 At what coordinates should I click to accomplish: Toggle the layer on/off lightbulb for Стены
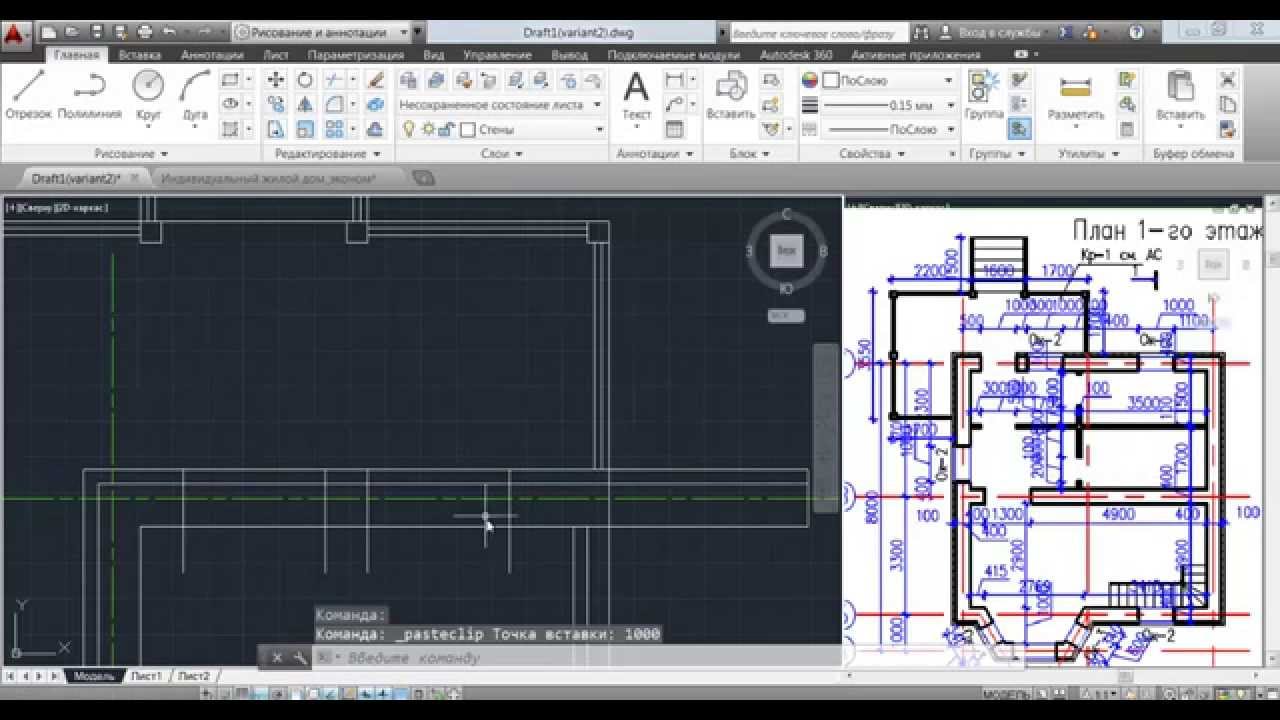409,129
